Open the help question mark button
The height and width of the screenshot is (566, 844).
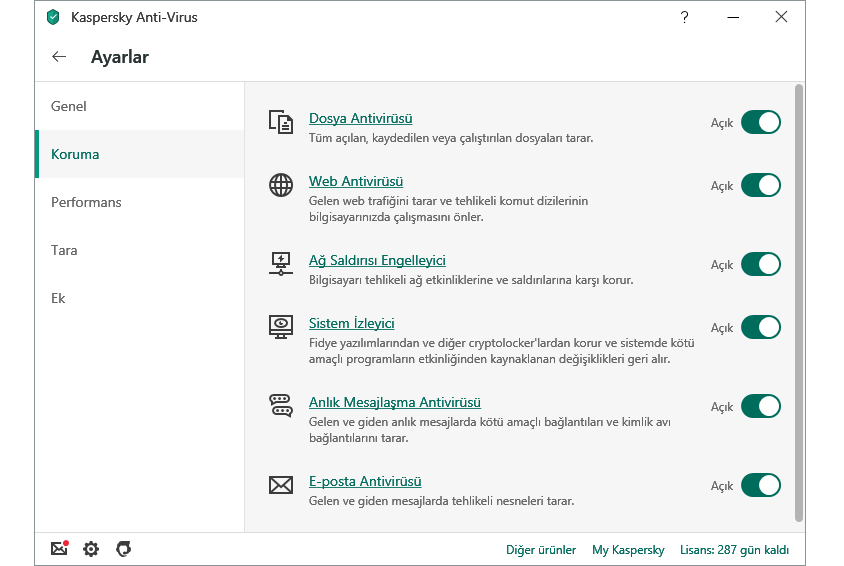pos(684,17)
